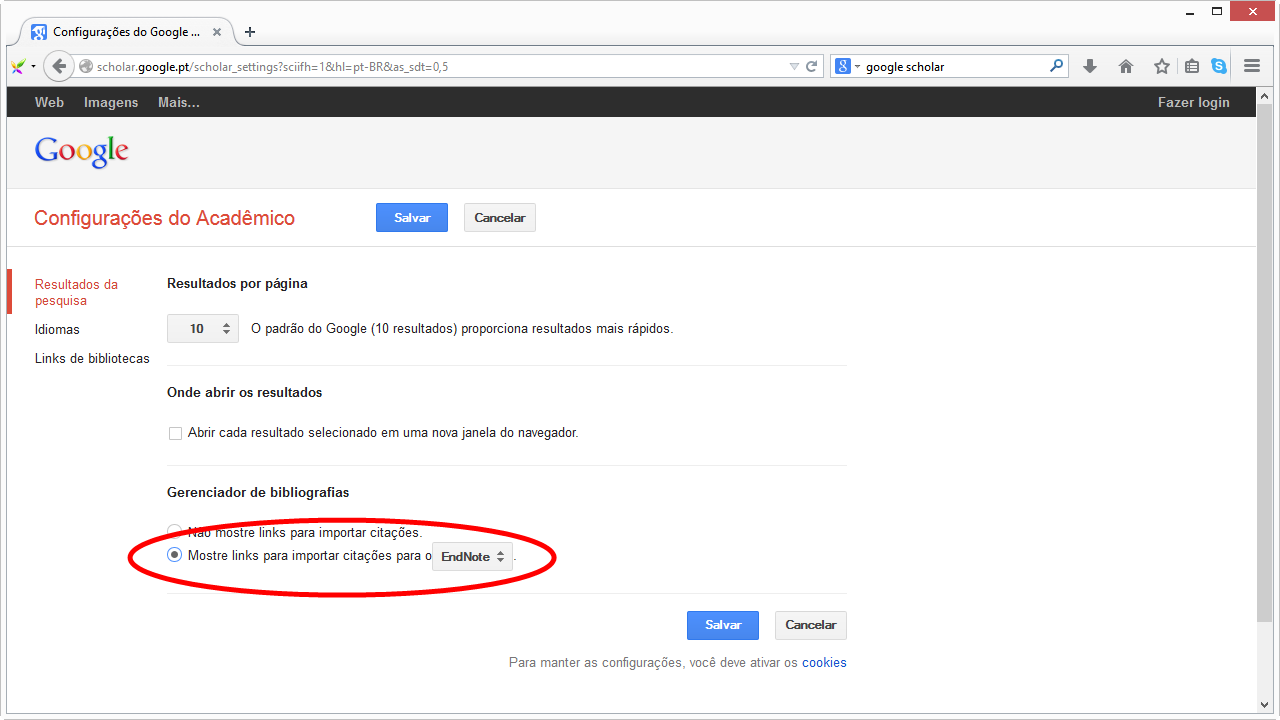Reload the page with the refresh icon
The width and height of the screenshot is (1280, 720).
tap(812, 67)
